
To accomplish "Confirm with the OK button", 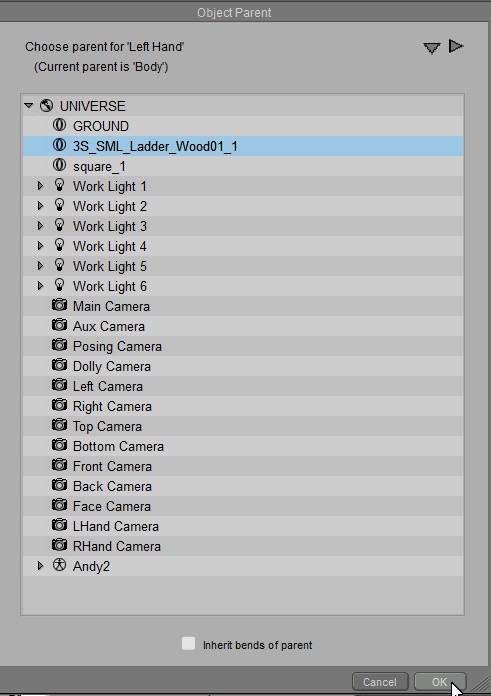I will click(440, 682).
